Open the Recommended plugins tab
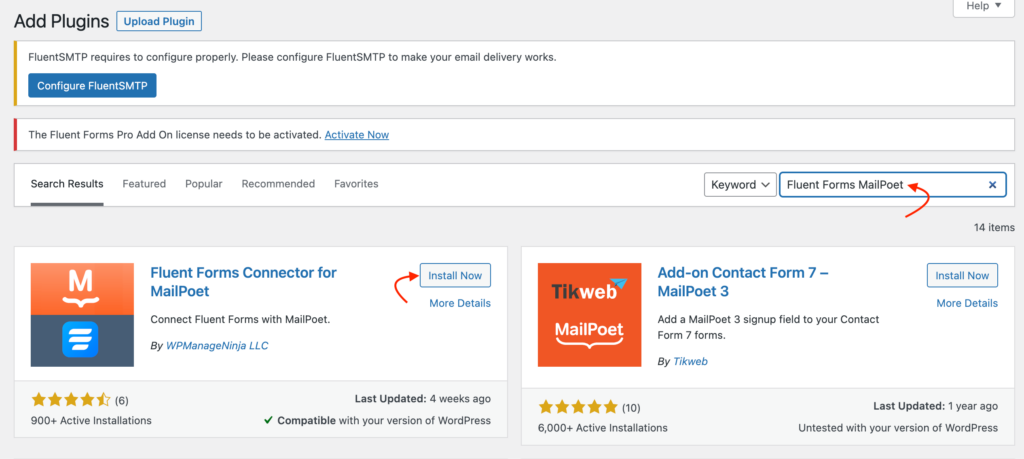 [x=278, y=184]
